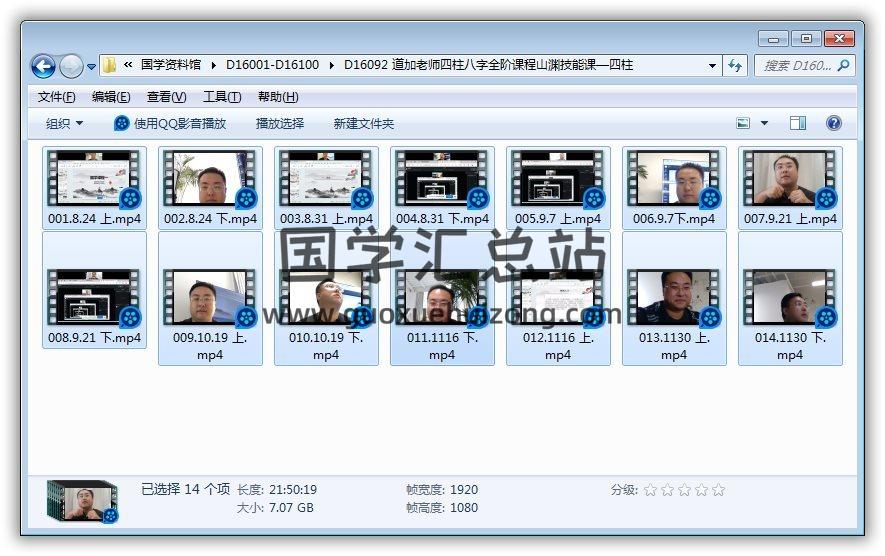Open the 工具(T) menu
Viewport: 885px width, 556px height.
222,97
